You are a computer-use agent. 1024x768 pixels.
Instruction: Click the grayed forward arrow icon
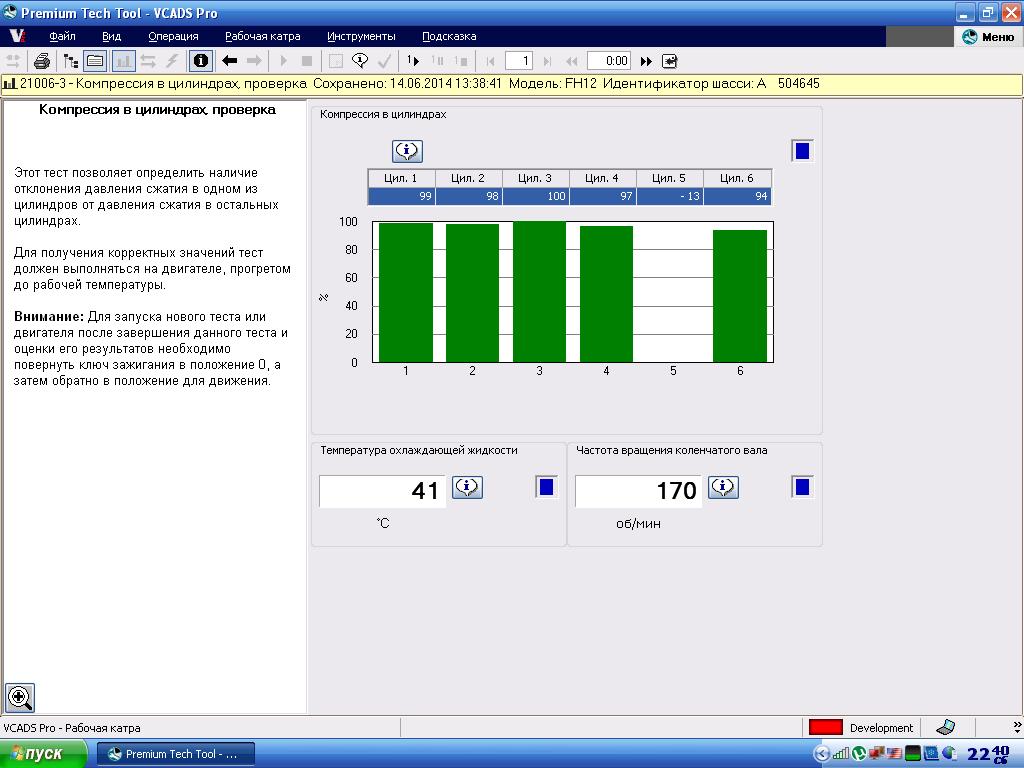[254, 61]
